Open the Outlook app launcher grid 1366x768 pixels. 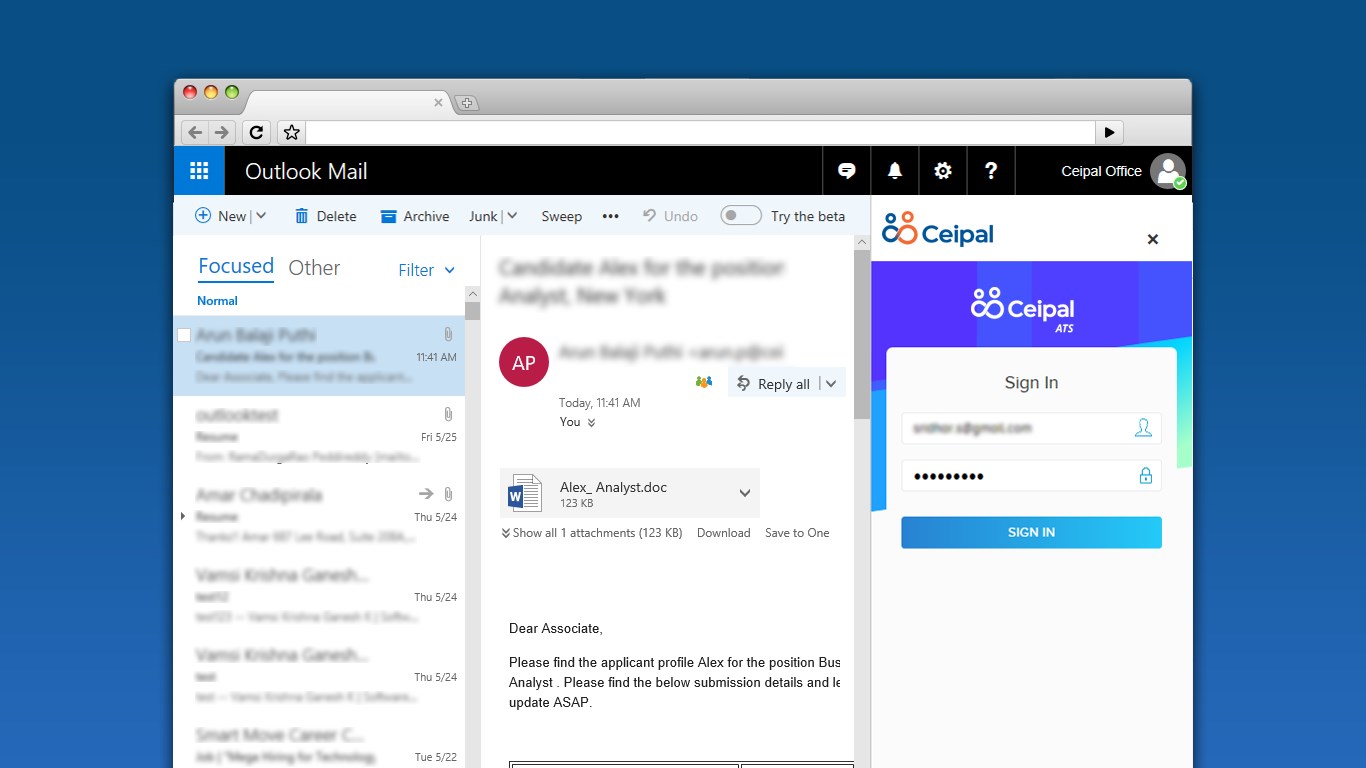pos(199,171)
